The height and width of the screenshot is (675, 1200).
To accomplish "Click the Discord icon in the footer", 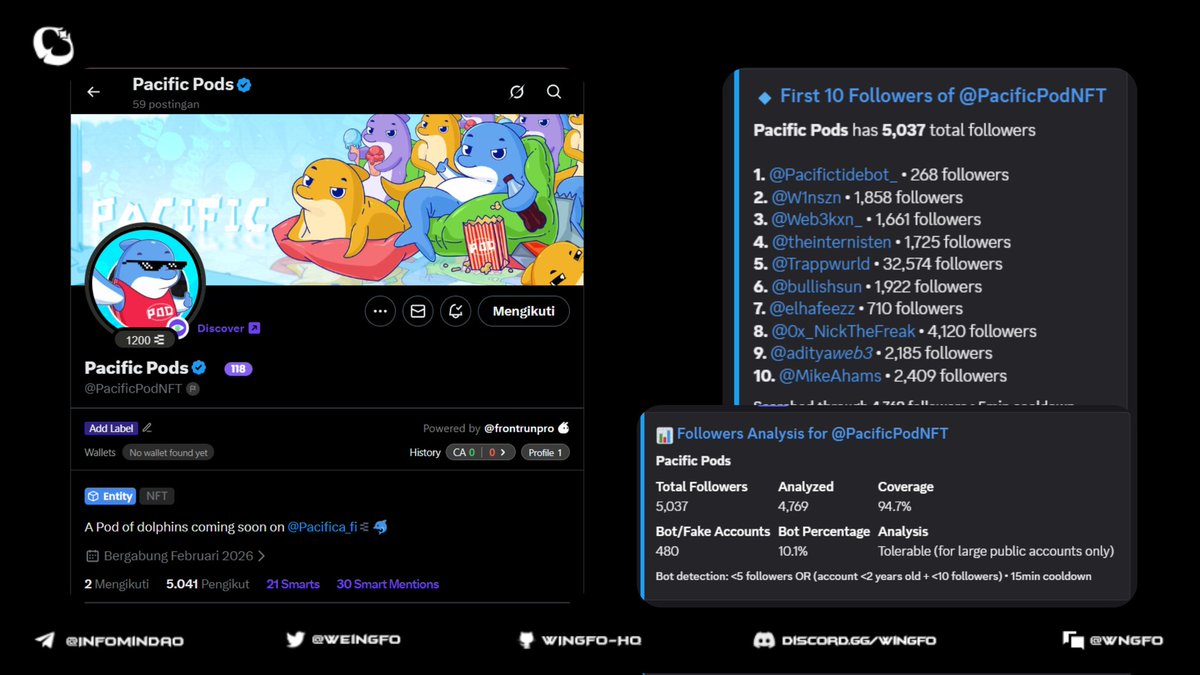I will tap(765, 640).
